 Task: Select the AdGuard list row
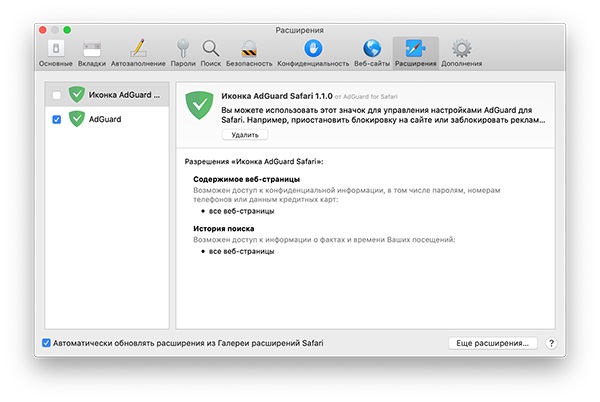coord(107,119)
